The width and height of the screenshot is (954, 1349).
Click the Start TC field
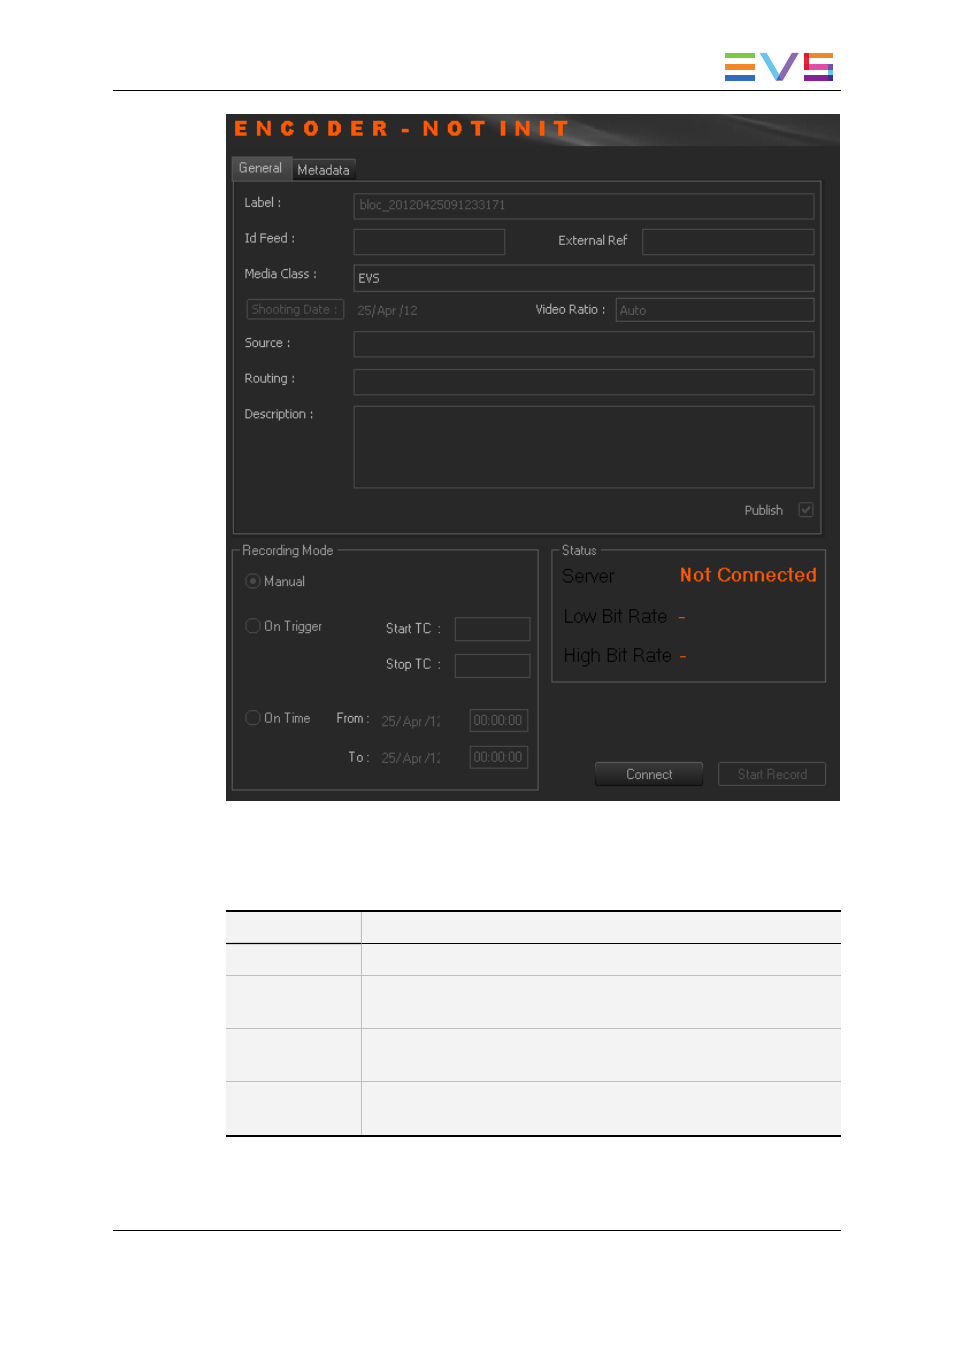[x=492, y=629]
